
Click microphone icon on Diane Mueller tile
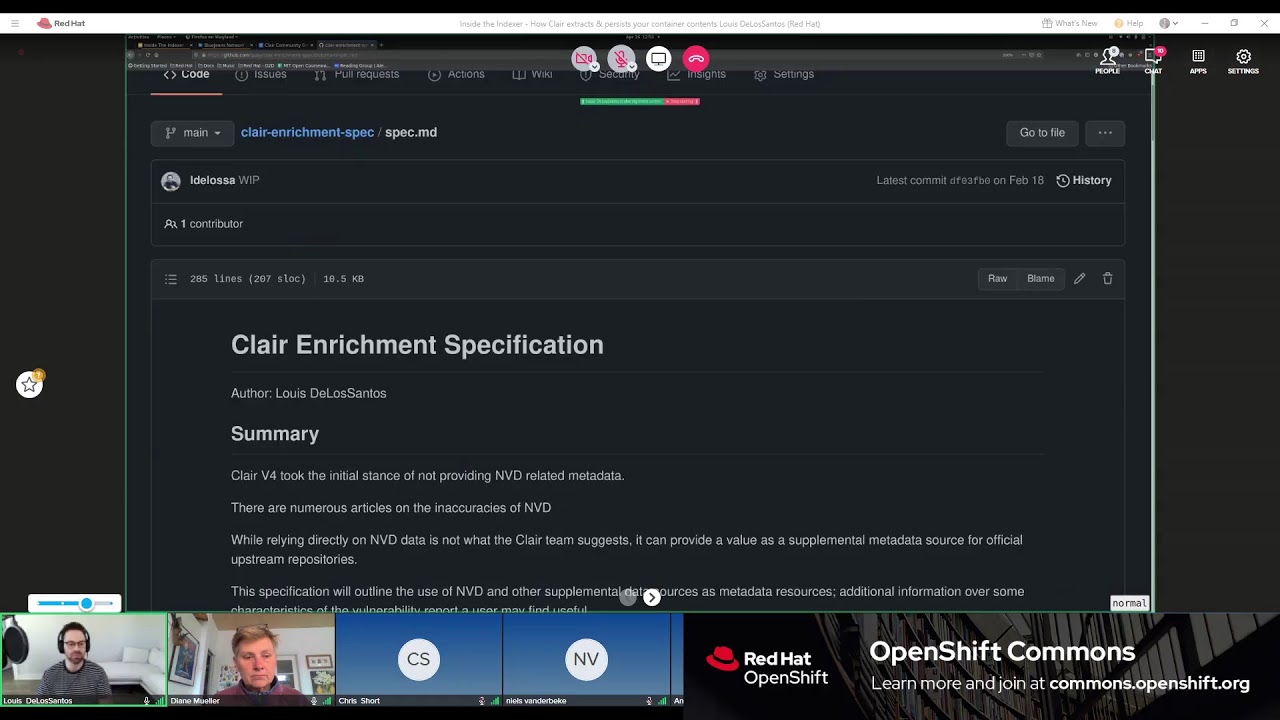(x=314, y=701)
